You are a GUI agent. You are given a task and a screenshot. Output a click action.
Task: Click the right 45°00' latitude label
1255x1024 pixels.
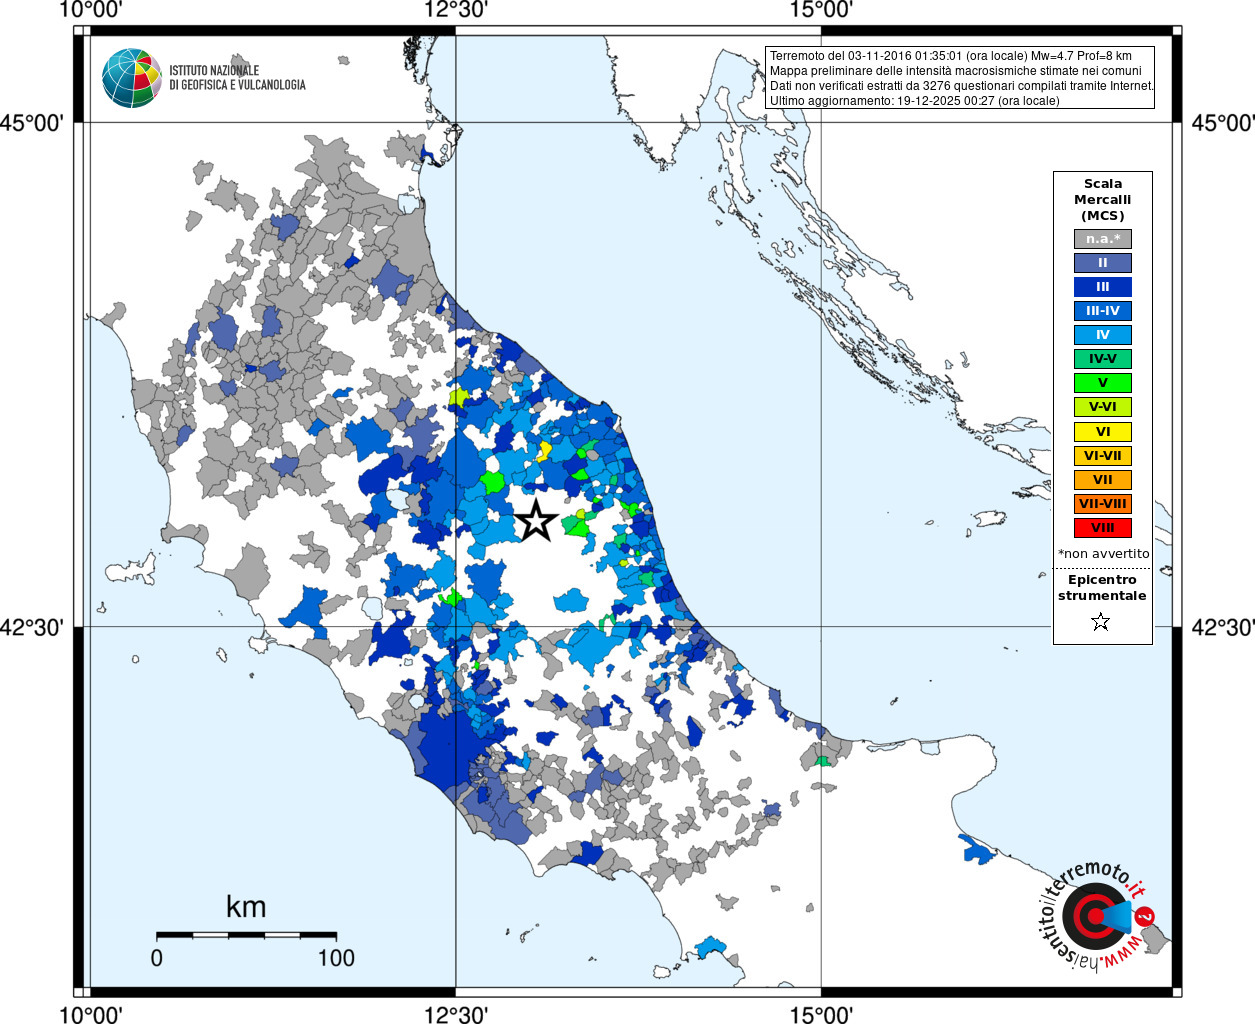[x=1223, y=123]
